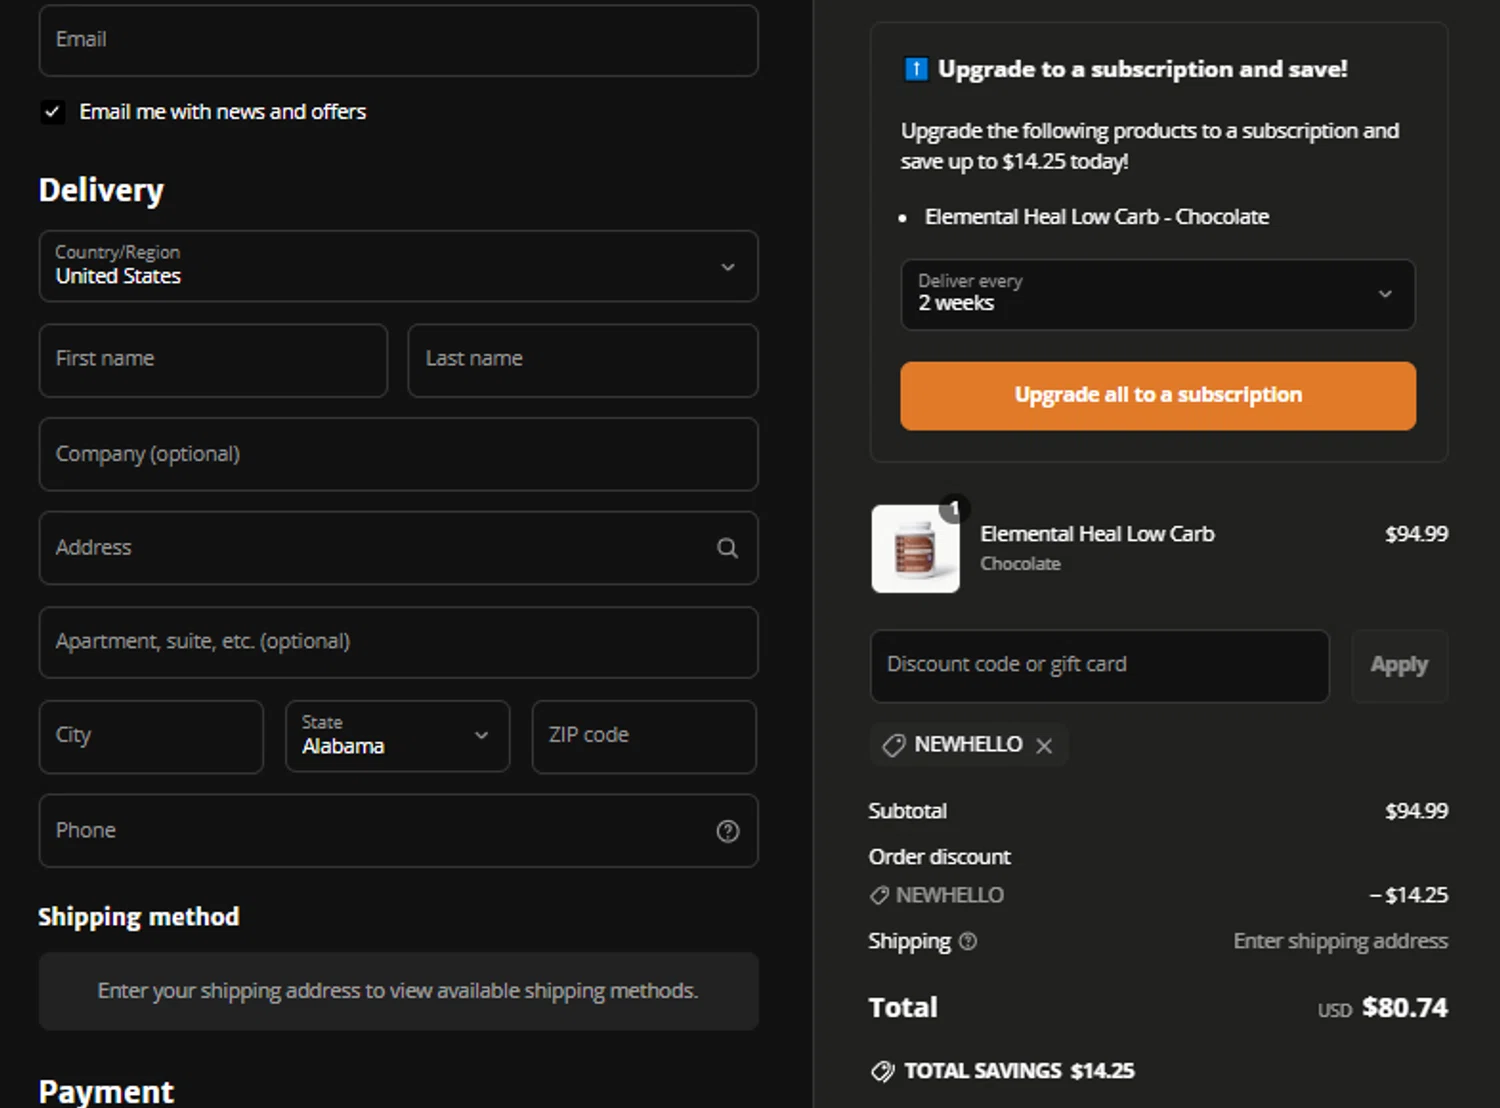Click the Company (optional) field
The height and width of the screenshot is (1108, 1500).
(398, 454)
